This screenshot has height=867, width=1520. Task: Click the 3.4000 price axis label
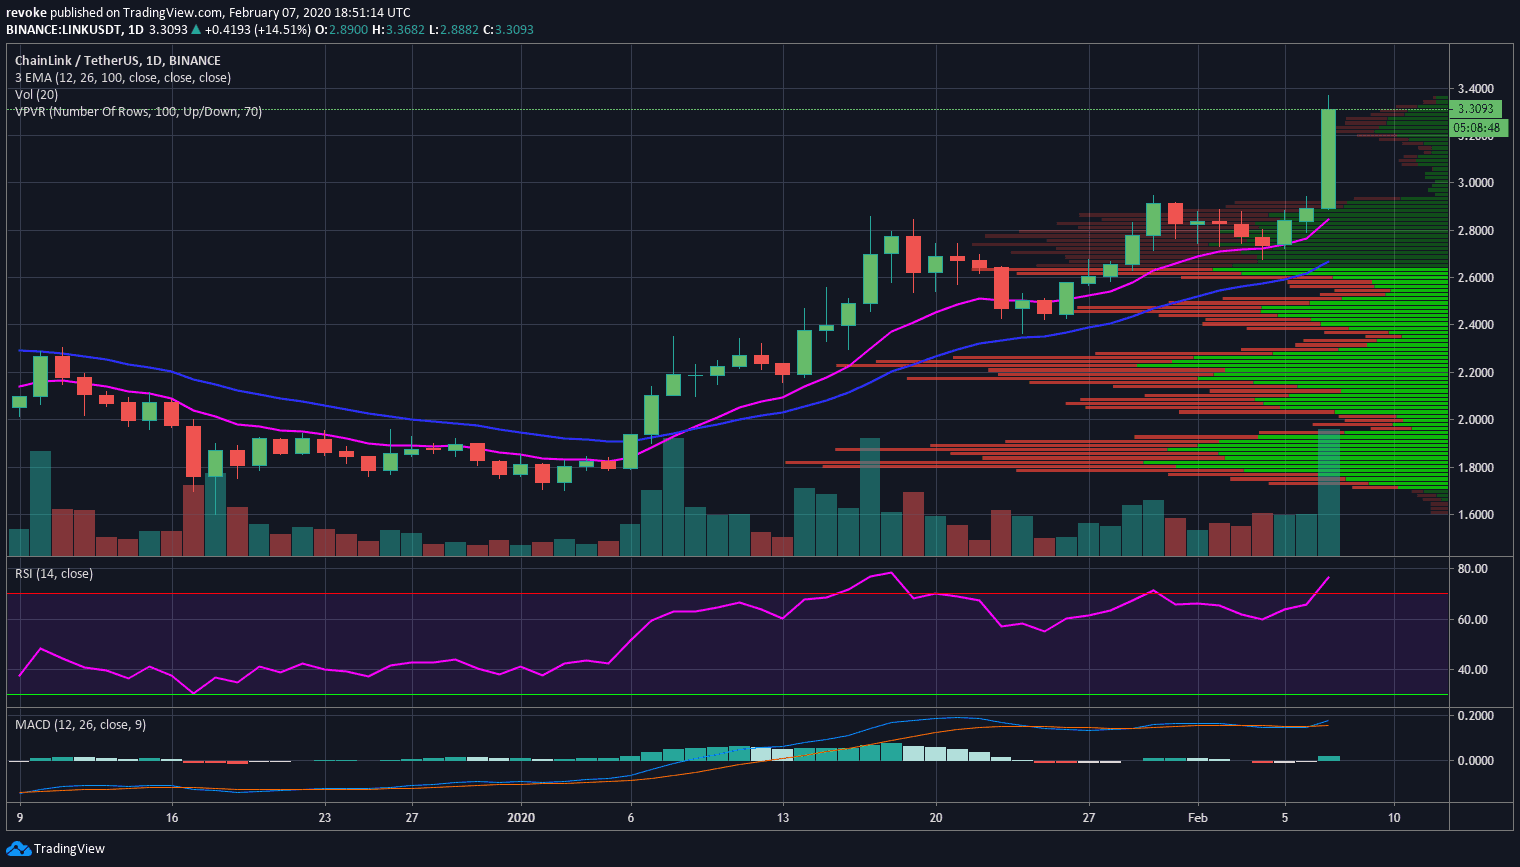pos(1475,89)
